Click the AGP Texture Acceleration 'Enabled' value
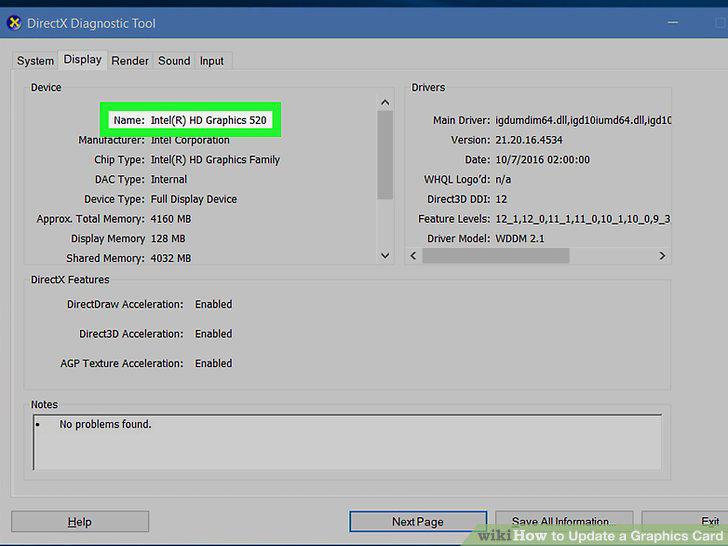Viewport: 728px width, 546px height. click(214, 364)
